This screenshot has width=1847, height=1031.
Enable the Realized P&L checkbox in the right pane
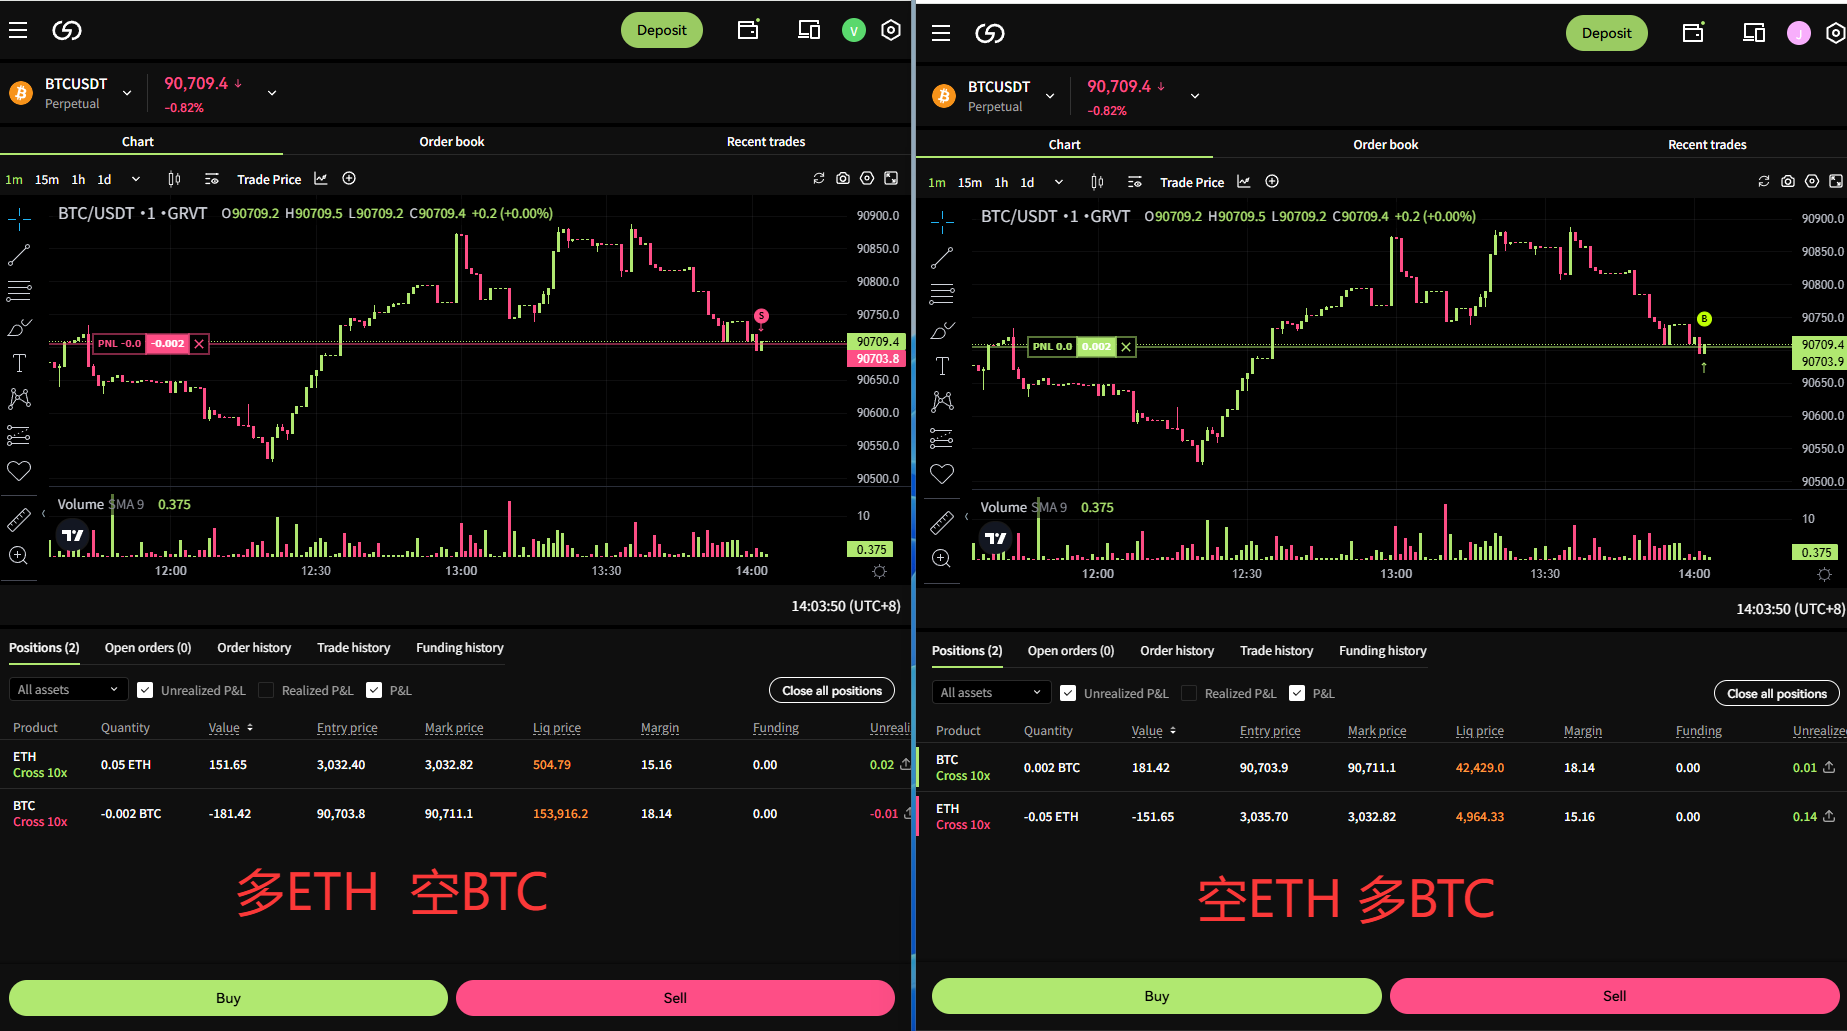pyautogui.click(x=1189, y=693)
